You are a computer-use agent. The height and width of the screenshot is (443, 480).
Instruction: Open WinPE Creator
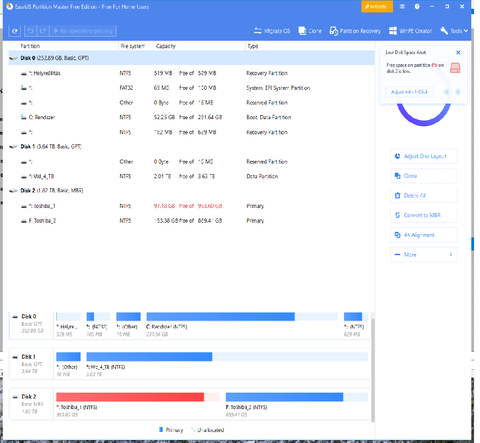[x=410, y=31]
